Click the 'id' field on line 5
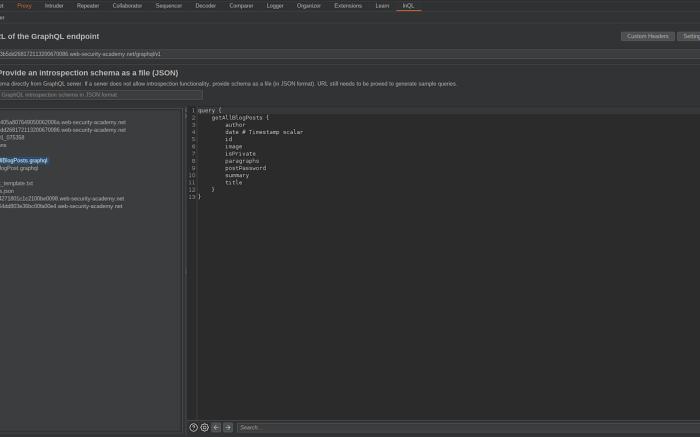Screen dimensions: 700x437 pos(229,139)
